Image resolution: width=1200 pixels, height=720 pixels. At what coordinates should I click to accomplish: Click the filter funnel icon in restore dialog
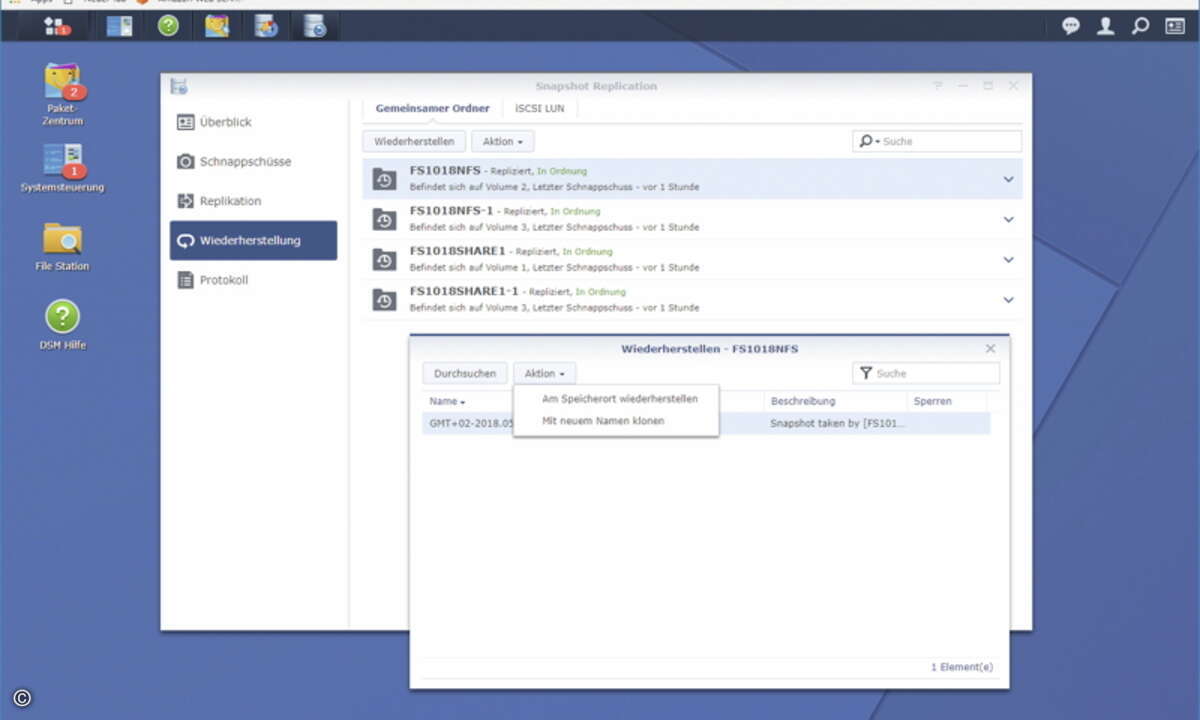866,373
